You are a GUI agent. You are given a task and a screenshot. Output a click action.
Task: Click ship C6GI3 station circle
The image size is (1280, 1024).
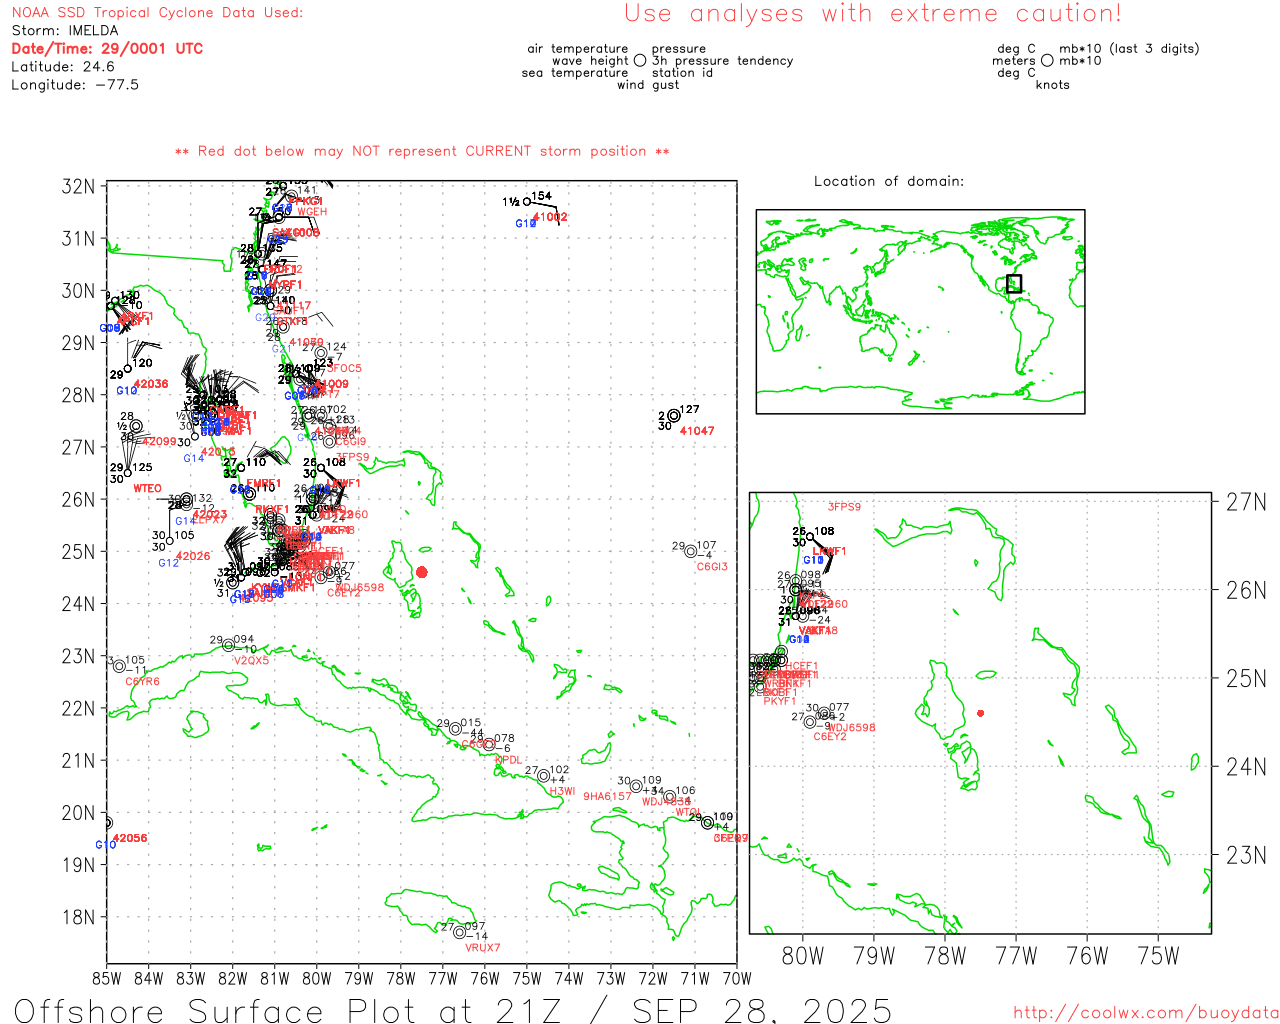coord(690,551)
